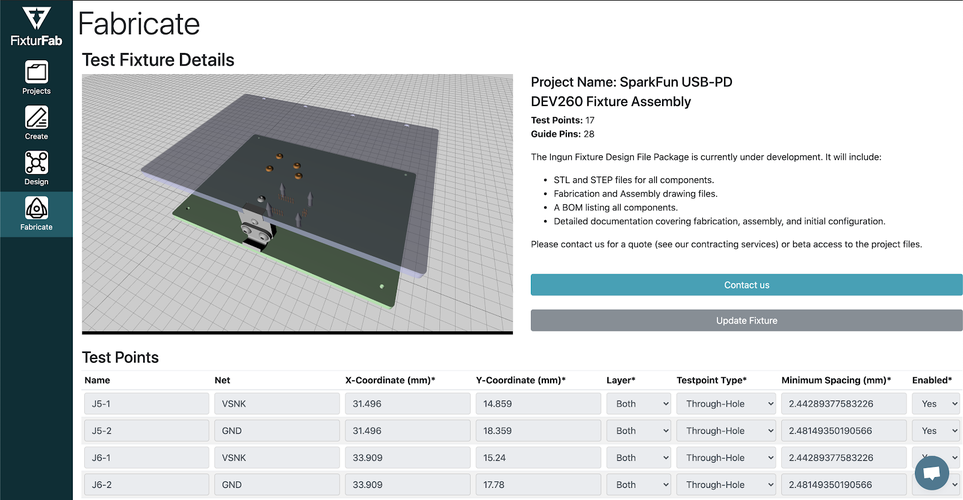The width and height of the screenshot is (963, 500).
Task: Click the Y-Coordinate (mm)* column header
Action: (x=521, y=380)
